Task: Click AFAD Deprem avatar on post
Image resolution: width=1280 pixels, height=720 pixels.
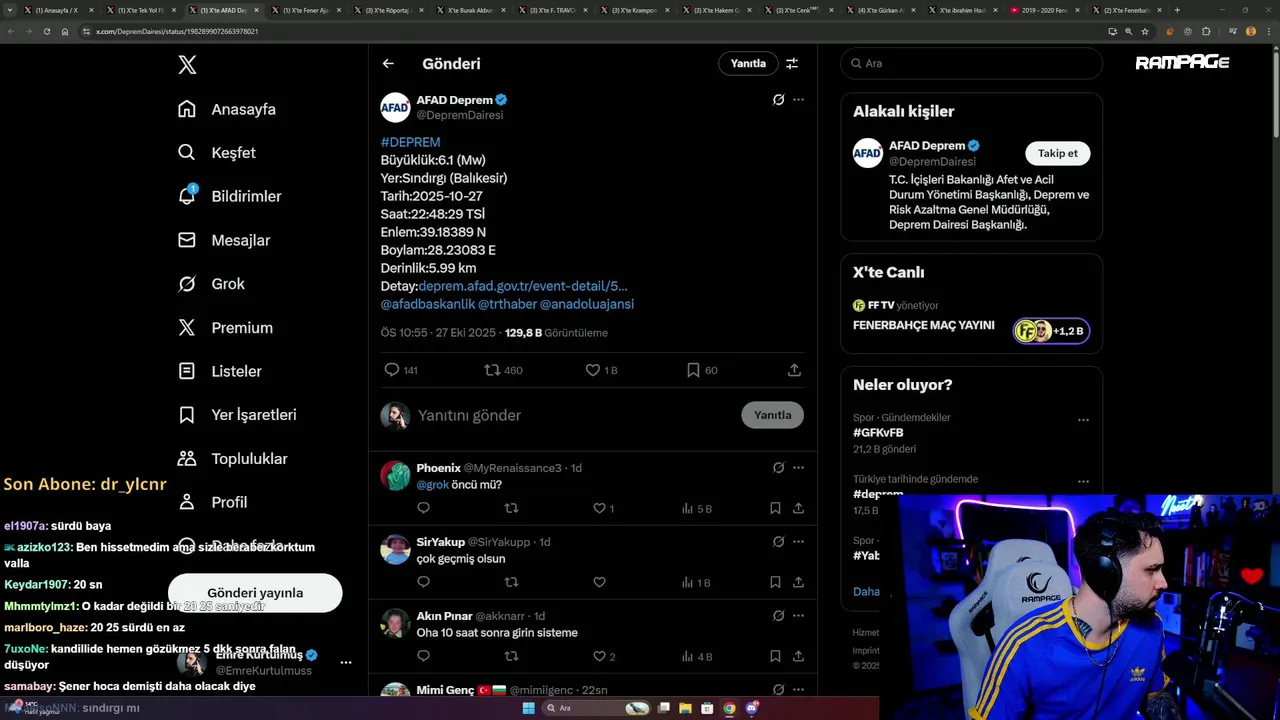Action: [x=395, y=108]
